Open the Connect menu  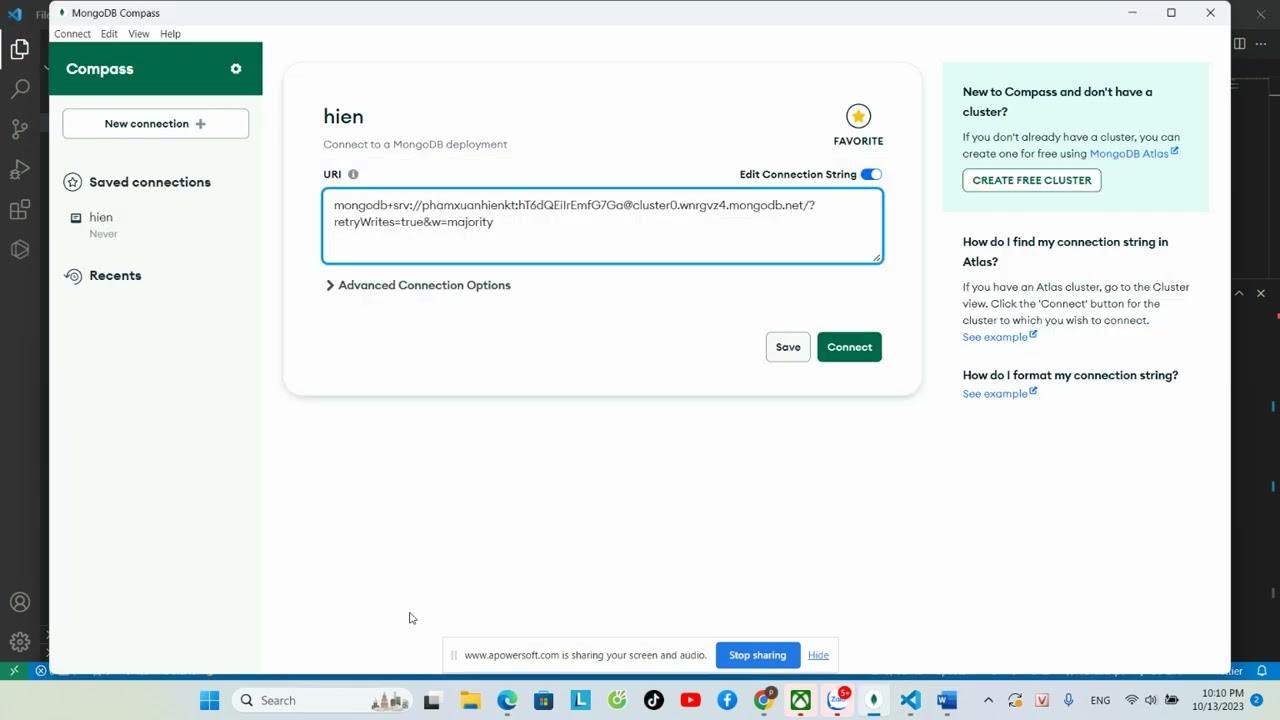pyautogui.click(x=72, y=34)
